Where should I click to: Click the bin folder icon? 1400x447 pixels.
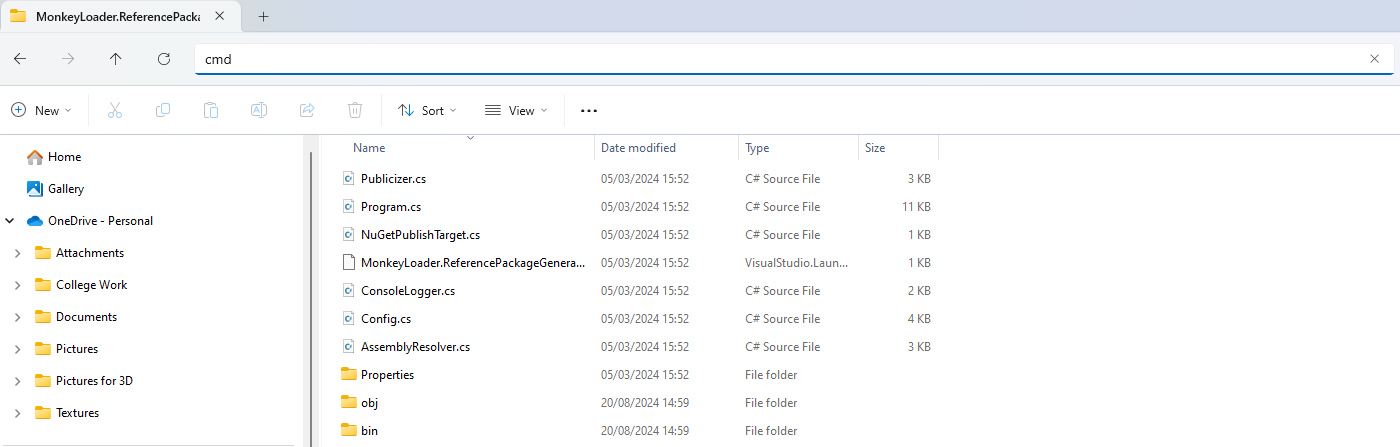(349, 431)
